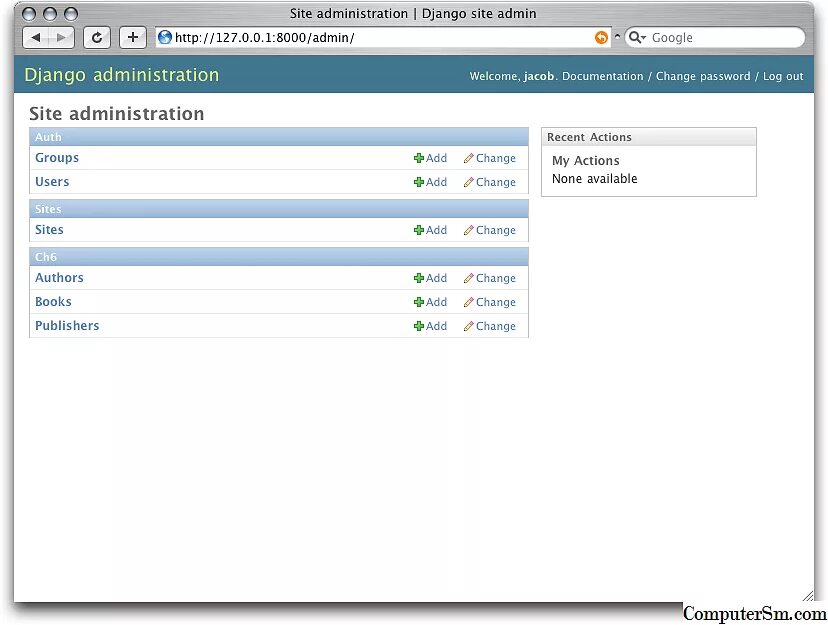This screenshot has height=625, width=828.
Task: Click the green Add icon for Users
Action: point(419,182)
